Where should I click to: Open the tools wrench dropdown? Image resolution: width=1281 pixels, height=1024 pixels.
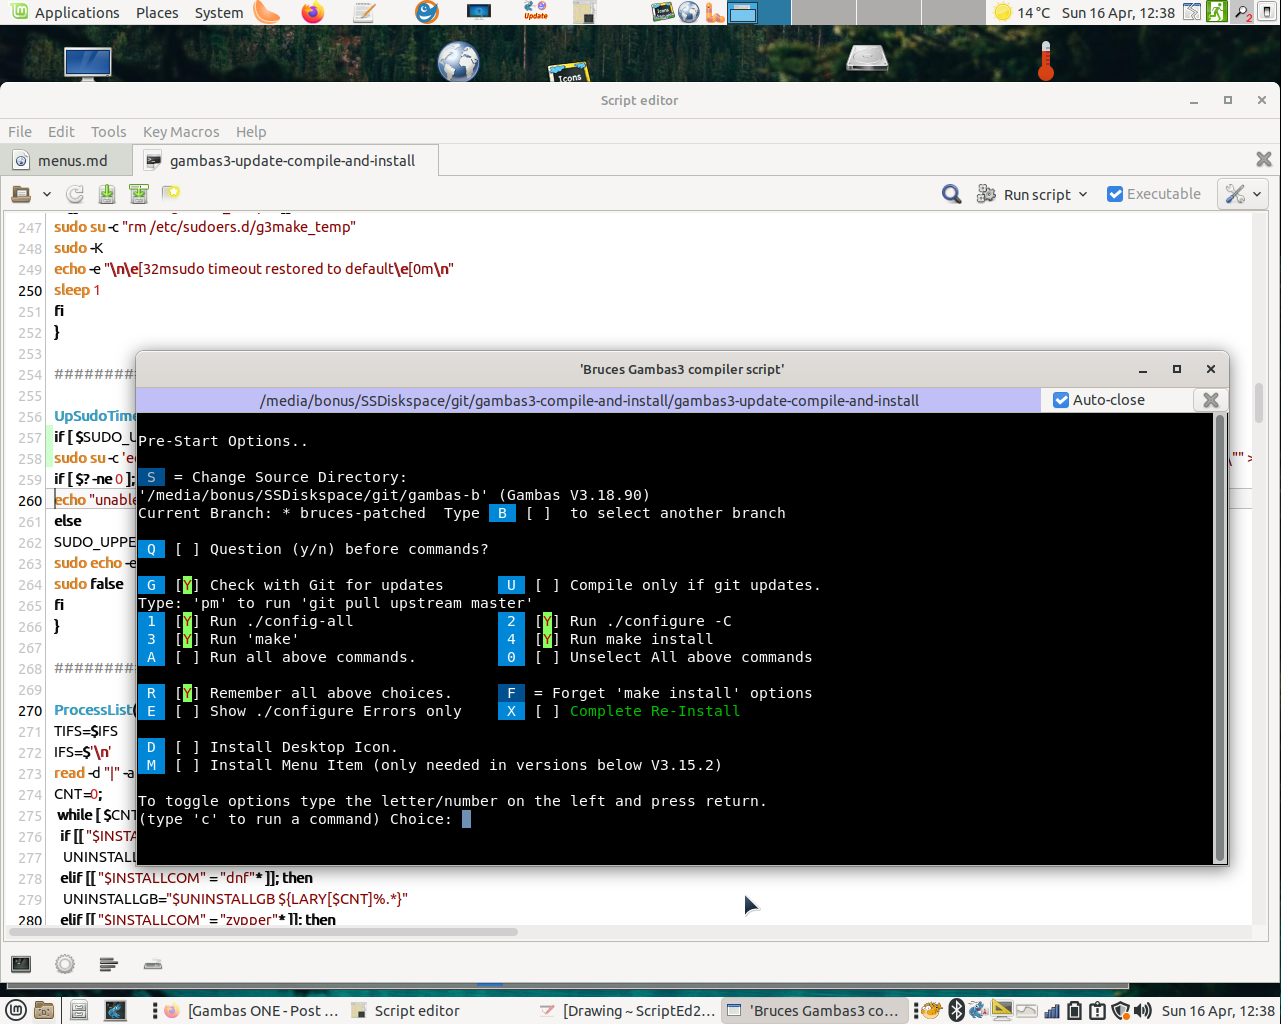pyautogui.click(x=1244, y=194)
